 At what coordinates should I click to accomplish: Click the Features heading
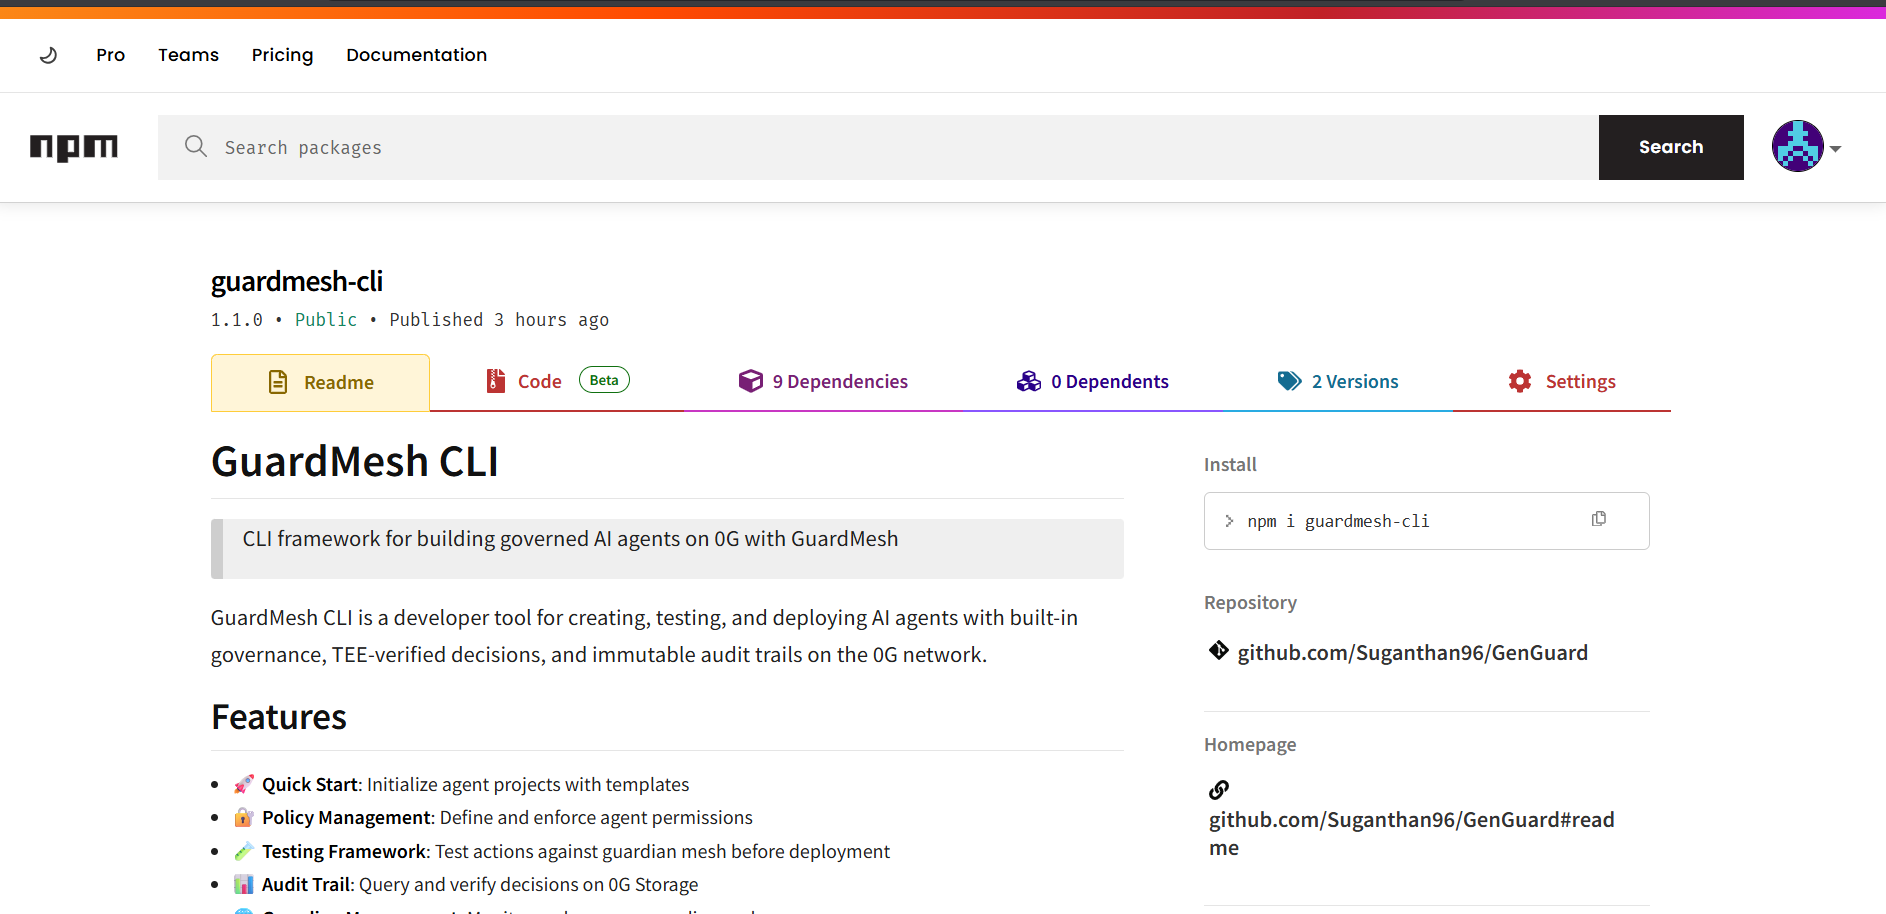[x=279, y=718]
